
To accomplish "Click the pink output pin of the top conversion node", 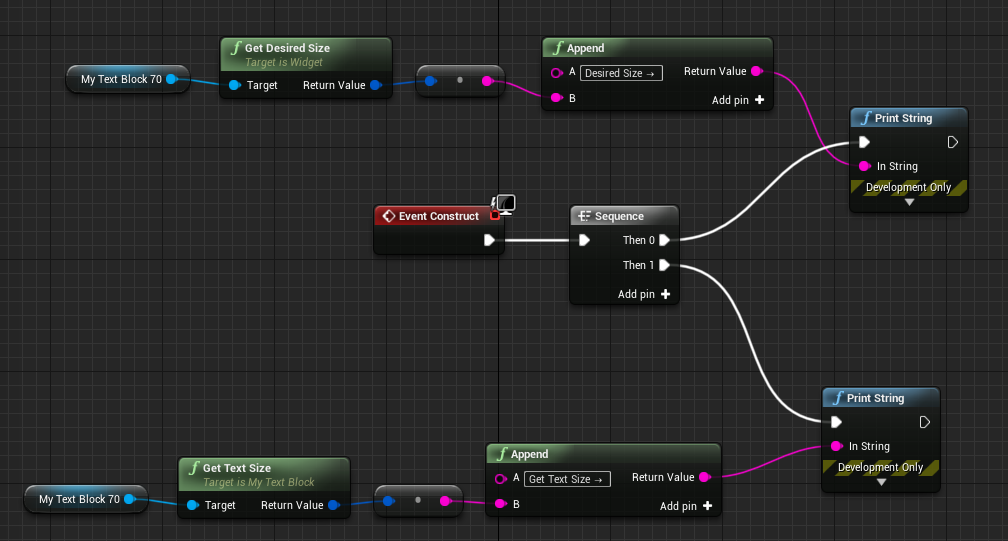I will click(487, 80).
